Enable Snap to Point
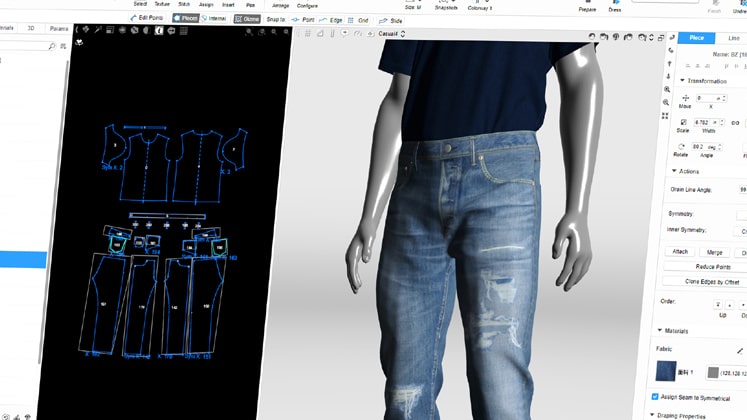The height and width of the screenshot is (420, 747). [x=303, y=20]
